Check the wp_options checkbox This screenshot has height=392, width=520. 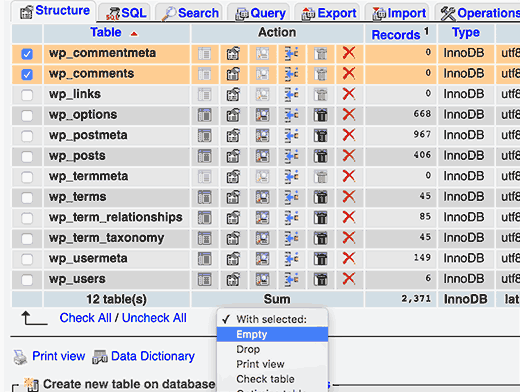tap(27, 115)
